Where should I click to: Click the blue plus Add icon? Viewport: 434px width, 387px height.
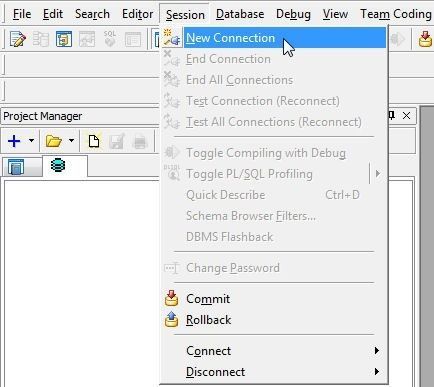pos(14,141)
